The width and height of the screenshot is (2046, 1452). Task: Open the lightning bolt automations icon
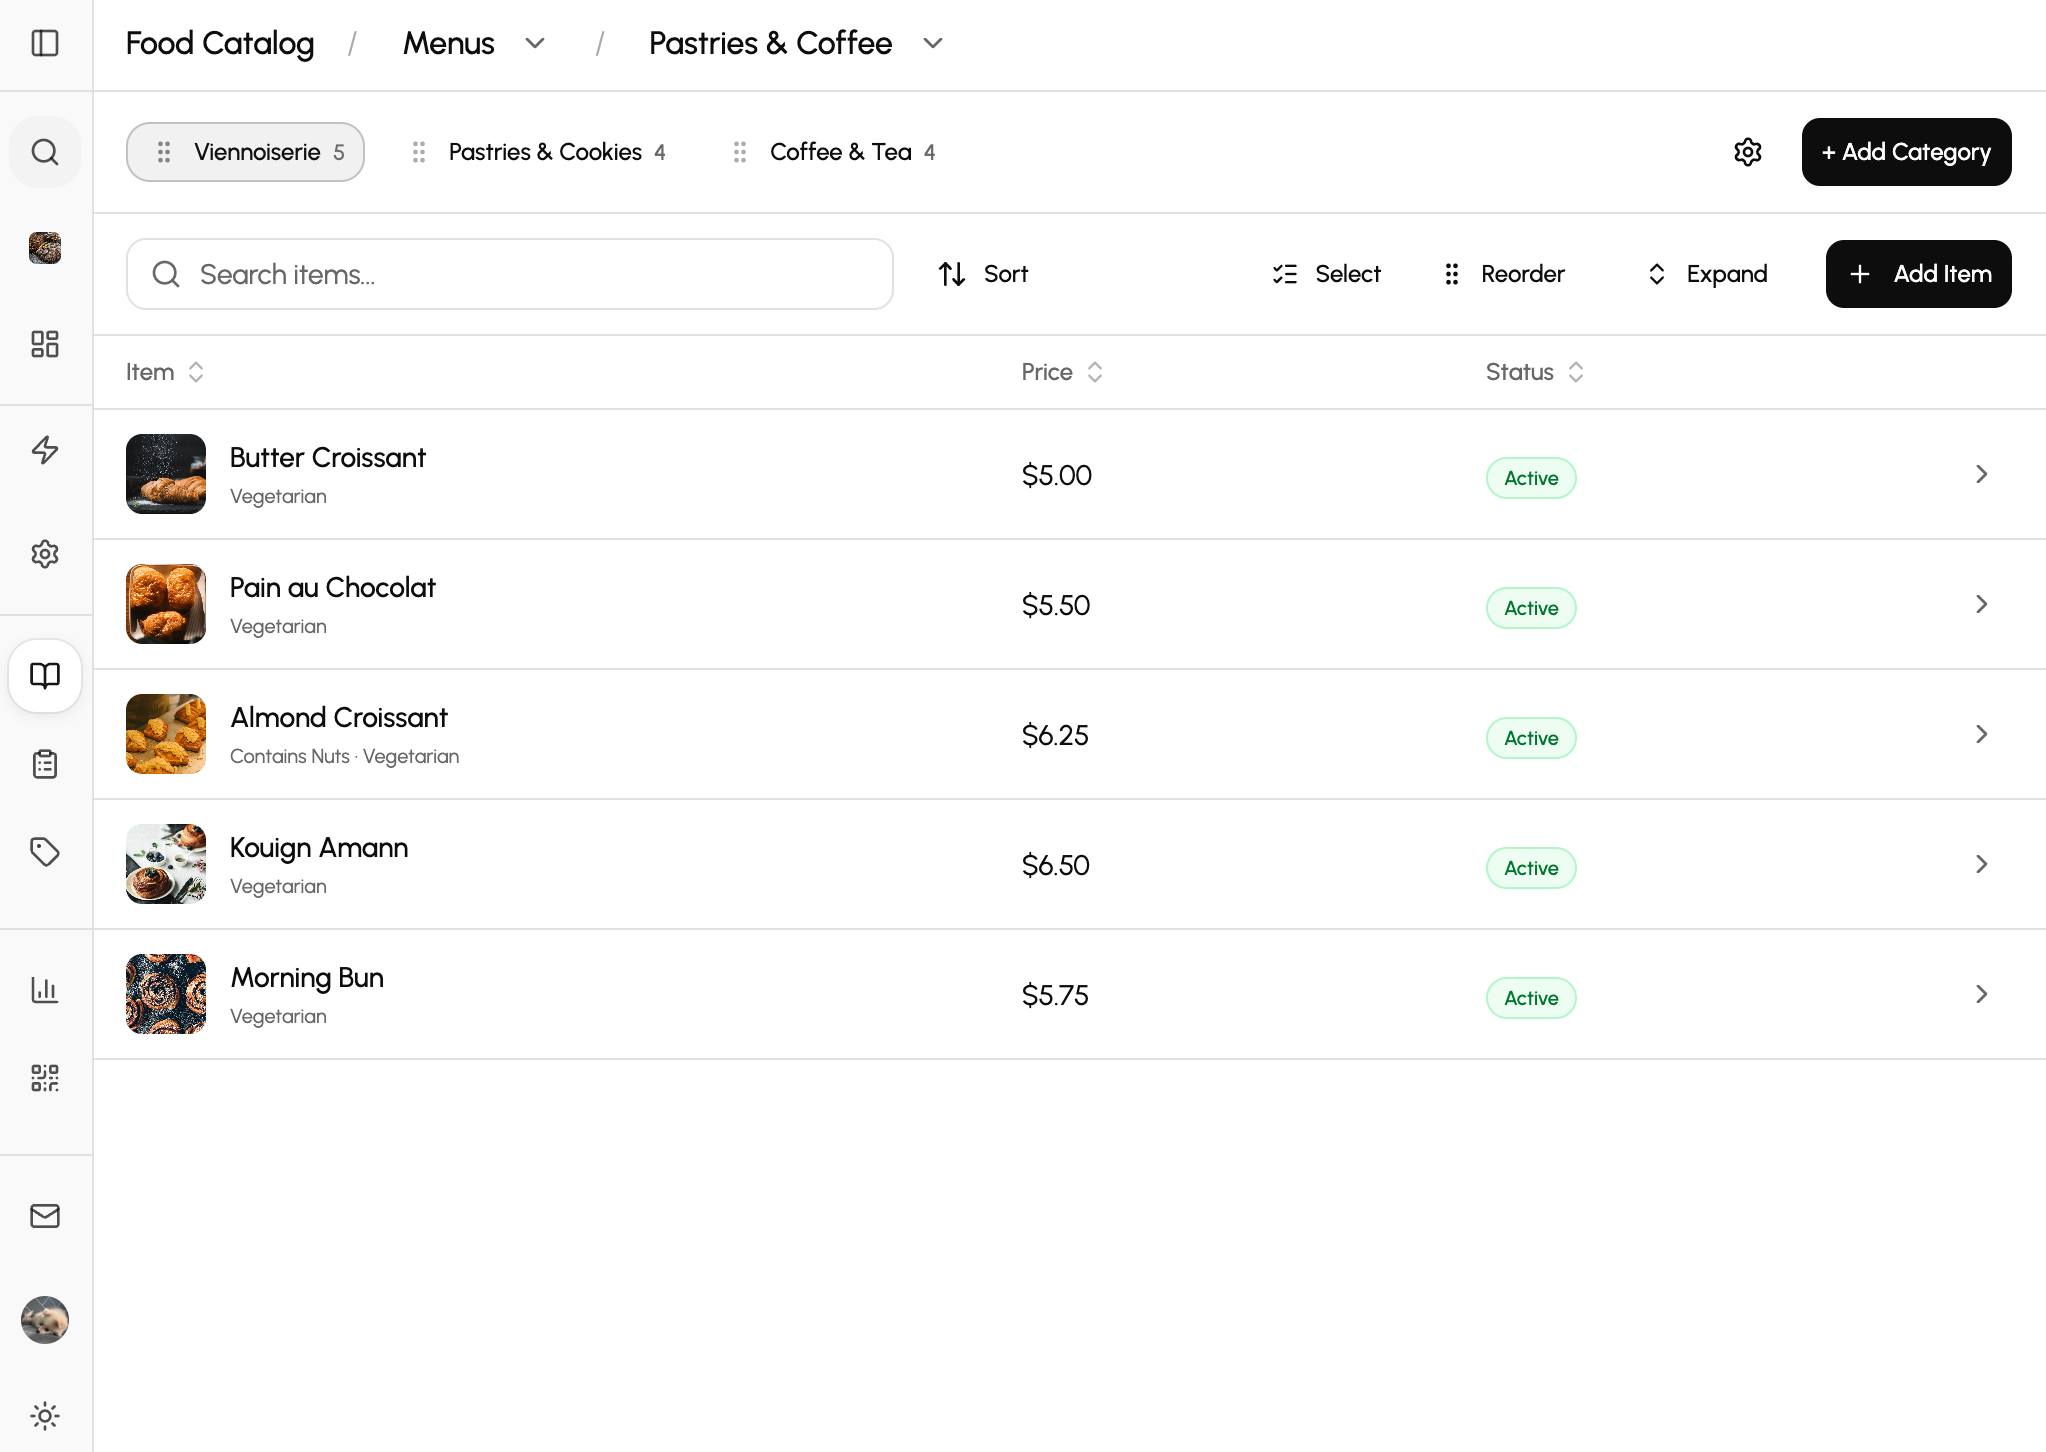coord(45,450)
